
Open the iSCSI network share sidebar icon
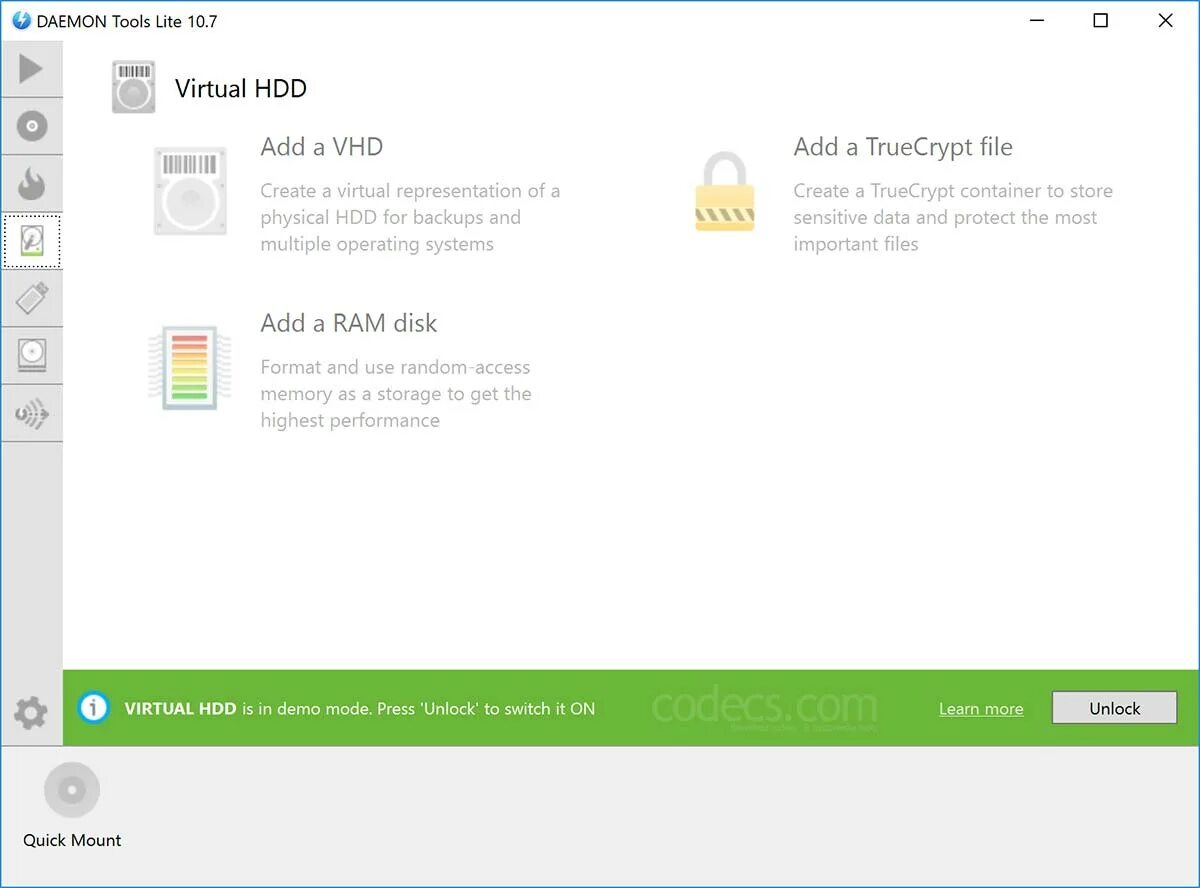pyautogui.click(x=31, y=413)
